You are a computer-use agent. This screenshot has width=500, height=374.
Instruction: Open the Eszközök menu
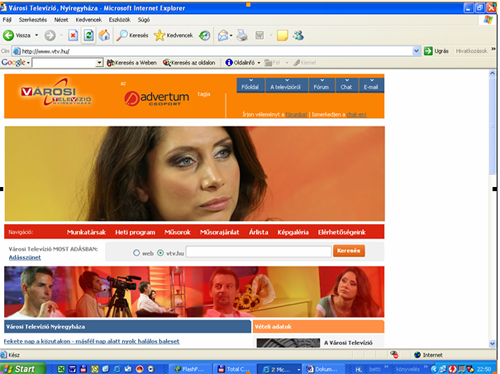click(x=119, y=20)
